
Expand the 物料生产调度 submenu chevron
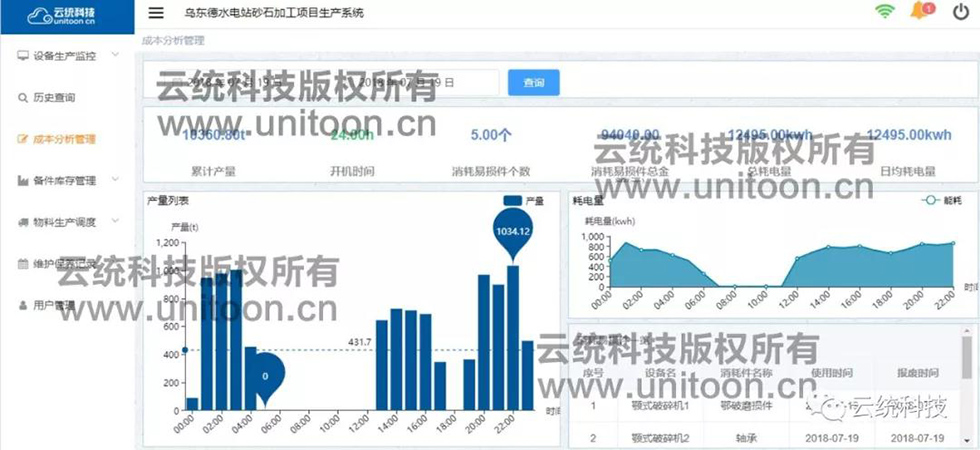tap(115, 221)
